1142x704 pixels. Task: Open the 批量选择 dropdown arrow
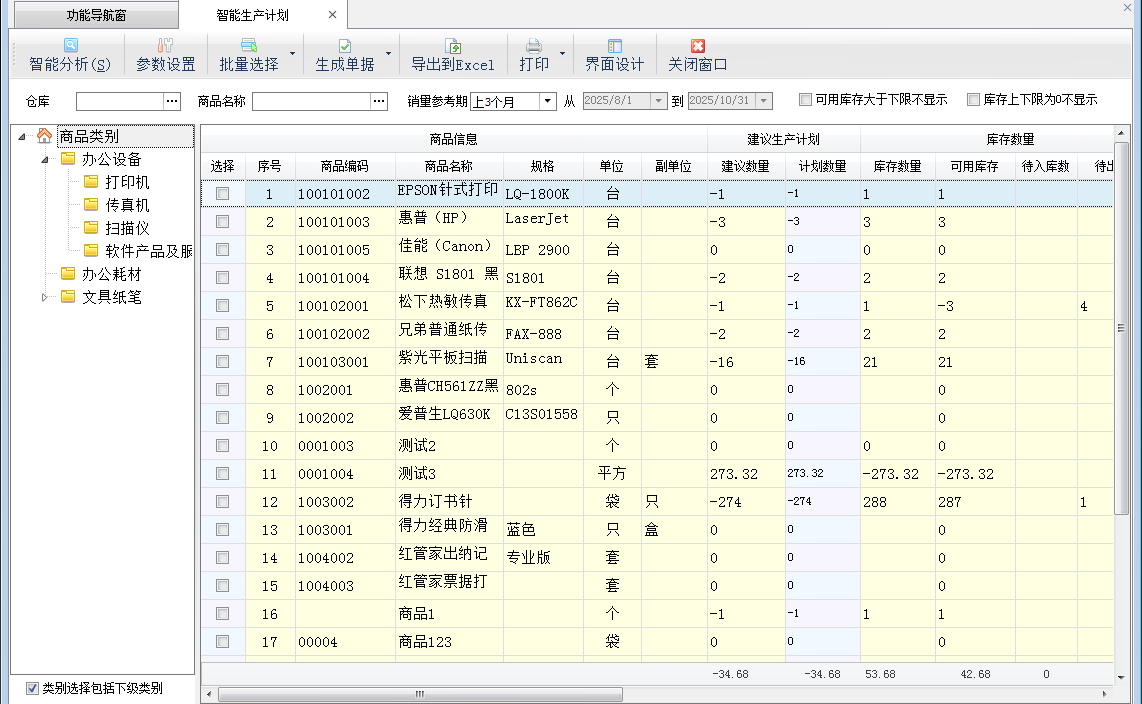(292, 54)
